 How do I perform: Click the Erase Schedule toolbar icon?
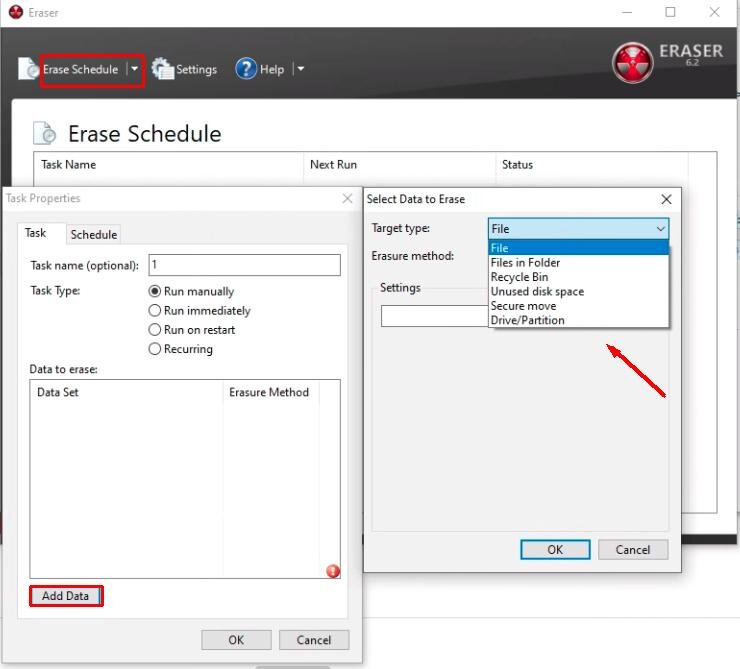tap(28, 69)
